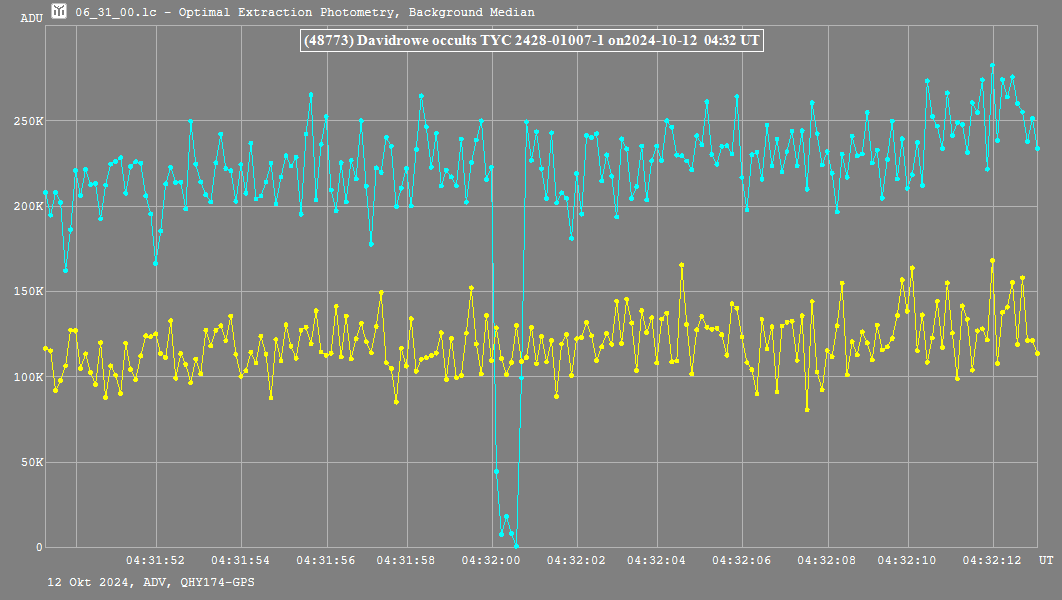Select the Davidrowe occultation chart title box
Screen dimensions: 1062x600
(x=531, y=41)
